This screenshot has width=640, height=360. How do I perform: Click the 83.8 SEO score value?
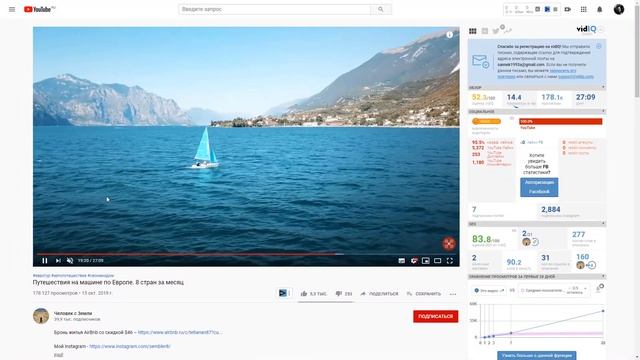tap(486, 239)
